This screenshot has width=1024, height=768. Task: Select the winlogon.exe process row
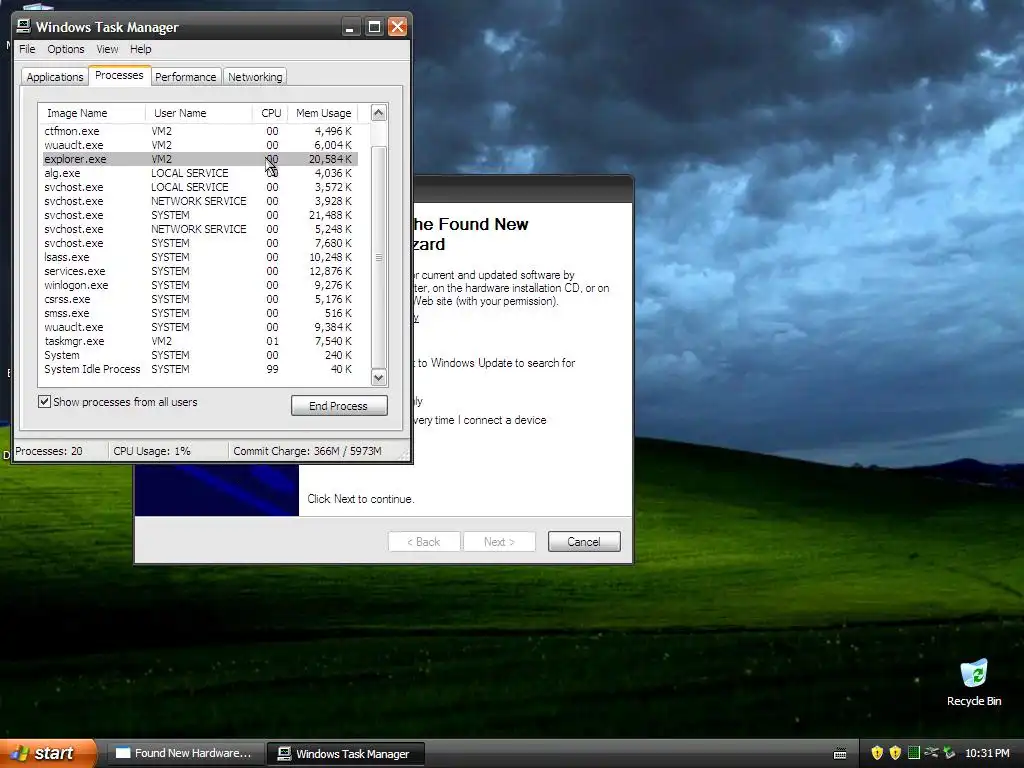pyautogui.click(x=199, y=285)
